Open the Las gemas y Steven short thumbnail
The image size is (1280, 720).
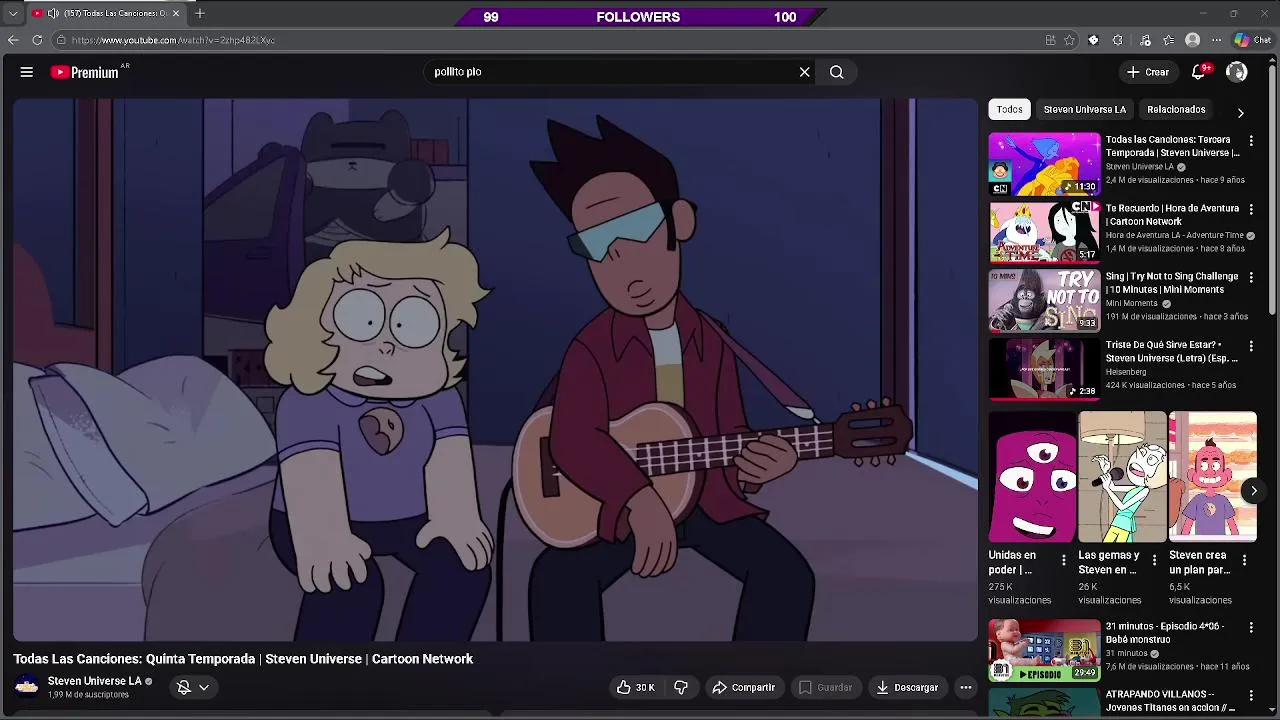point(1122,477)
